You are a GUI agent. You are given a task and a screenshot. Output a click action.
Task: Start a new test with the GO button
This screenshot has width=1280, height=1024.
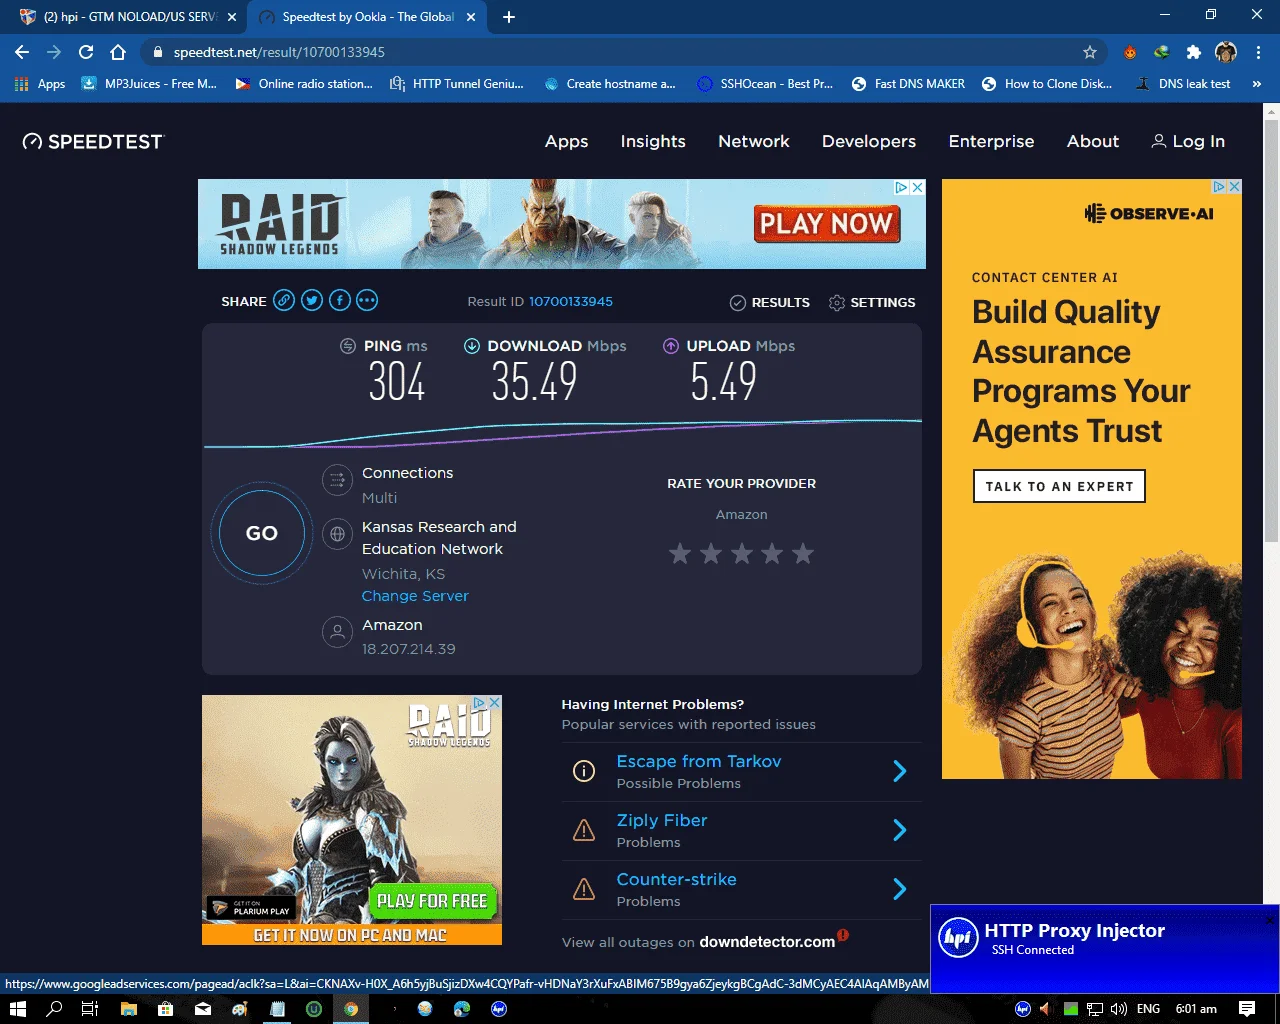click(x=262, y=533)
